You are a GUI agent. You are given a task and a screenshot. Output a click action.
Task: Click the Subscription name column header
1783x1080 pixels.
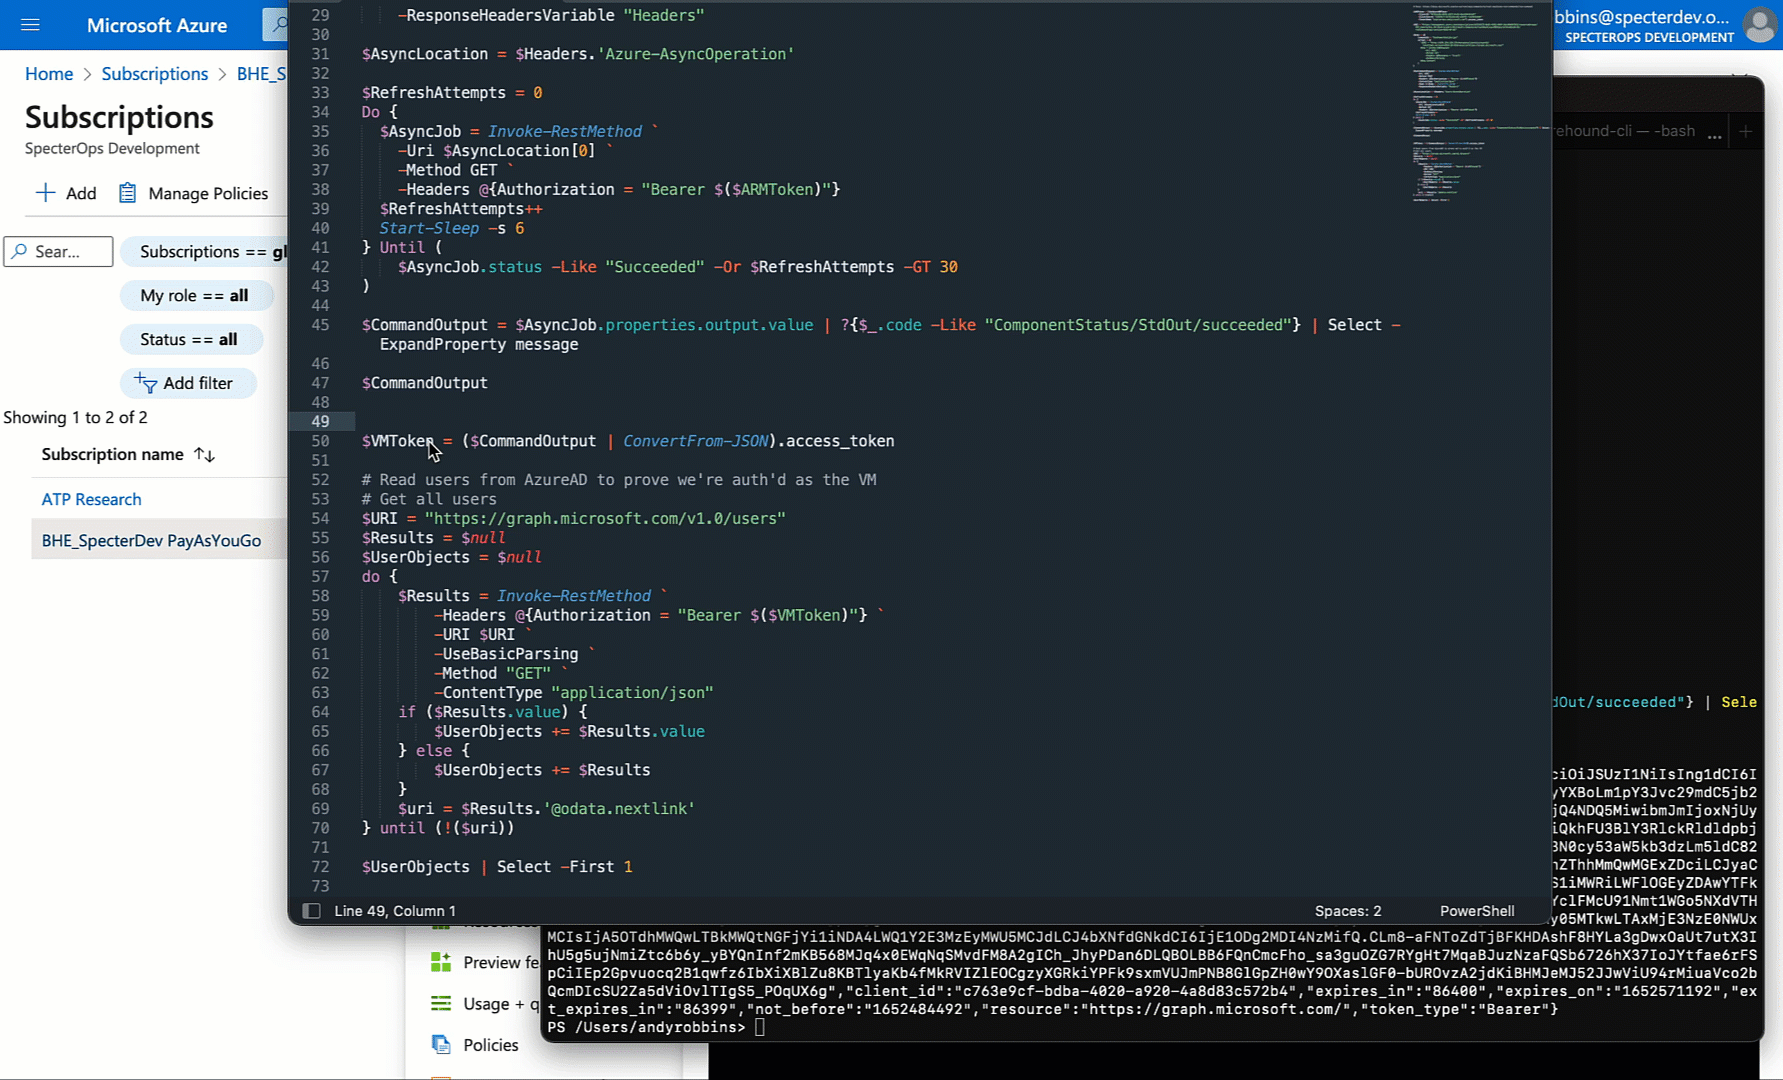pos(113,455)
